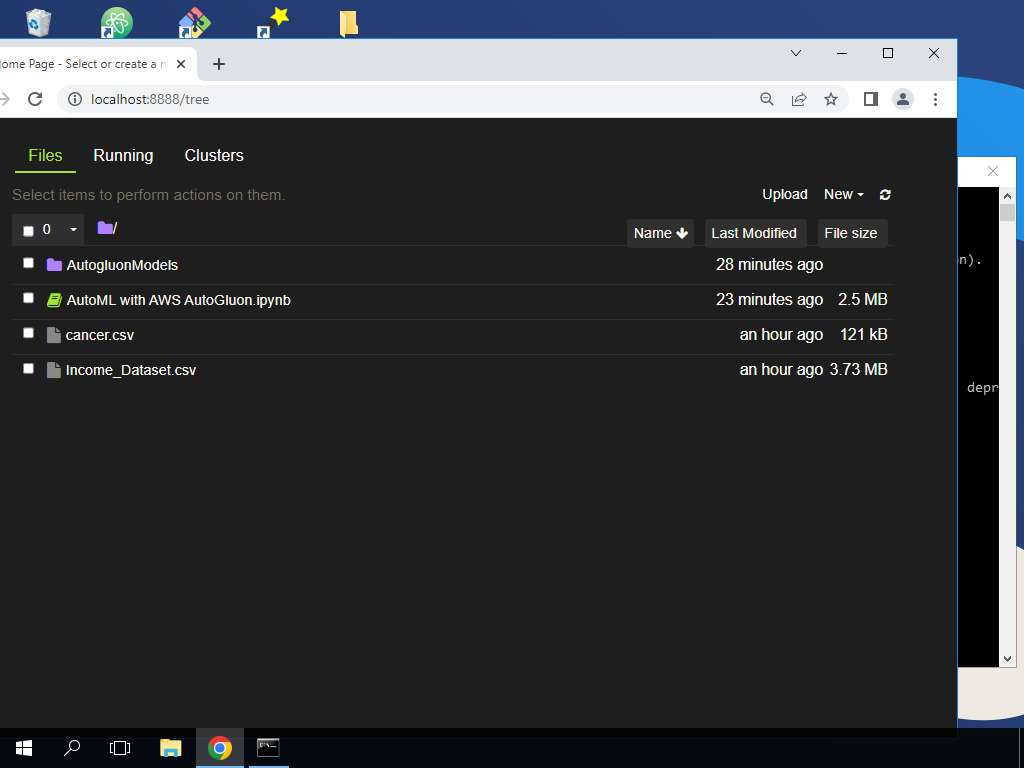Switch to the Clusters tab

click(x=214, y=155)
